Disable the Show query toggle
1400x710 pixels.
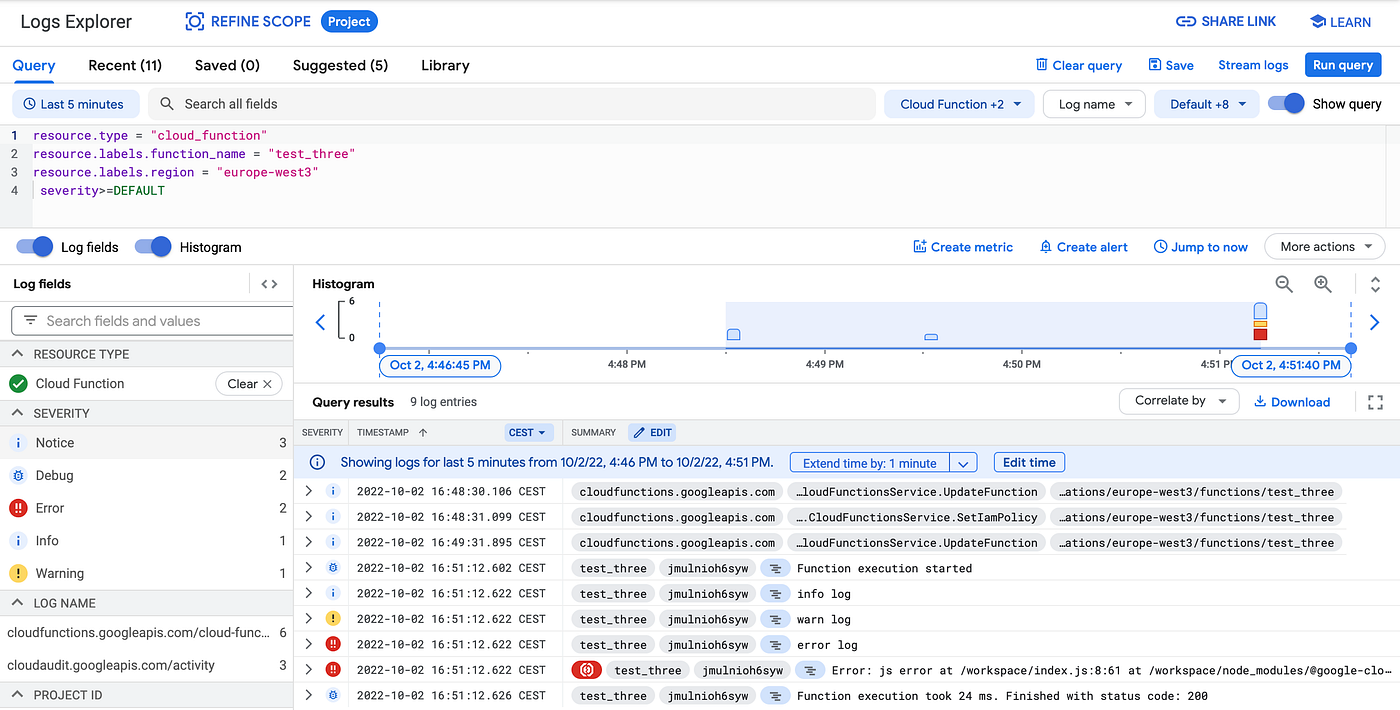(x=1289, y=103)
